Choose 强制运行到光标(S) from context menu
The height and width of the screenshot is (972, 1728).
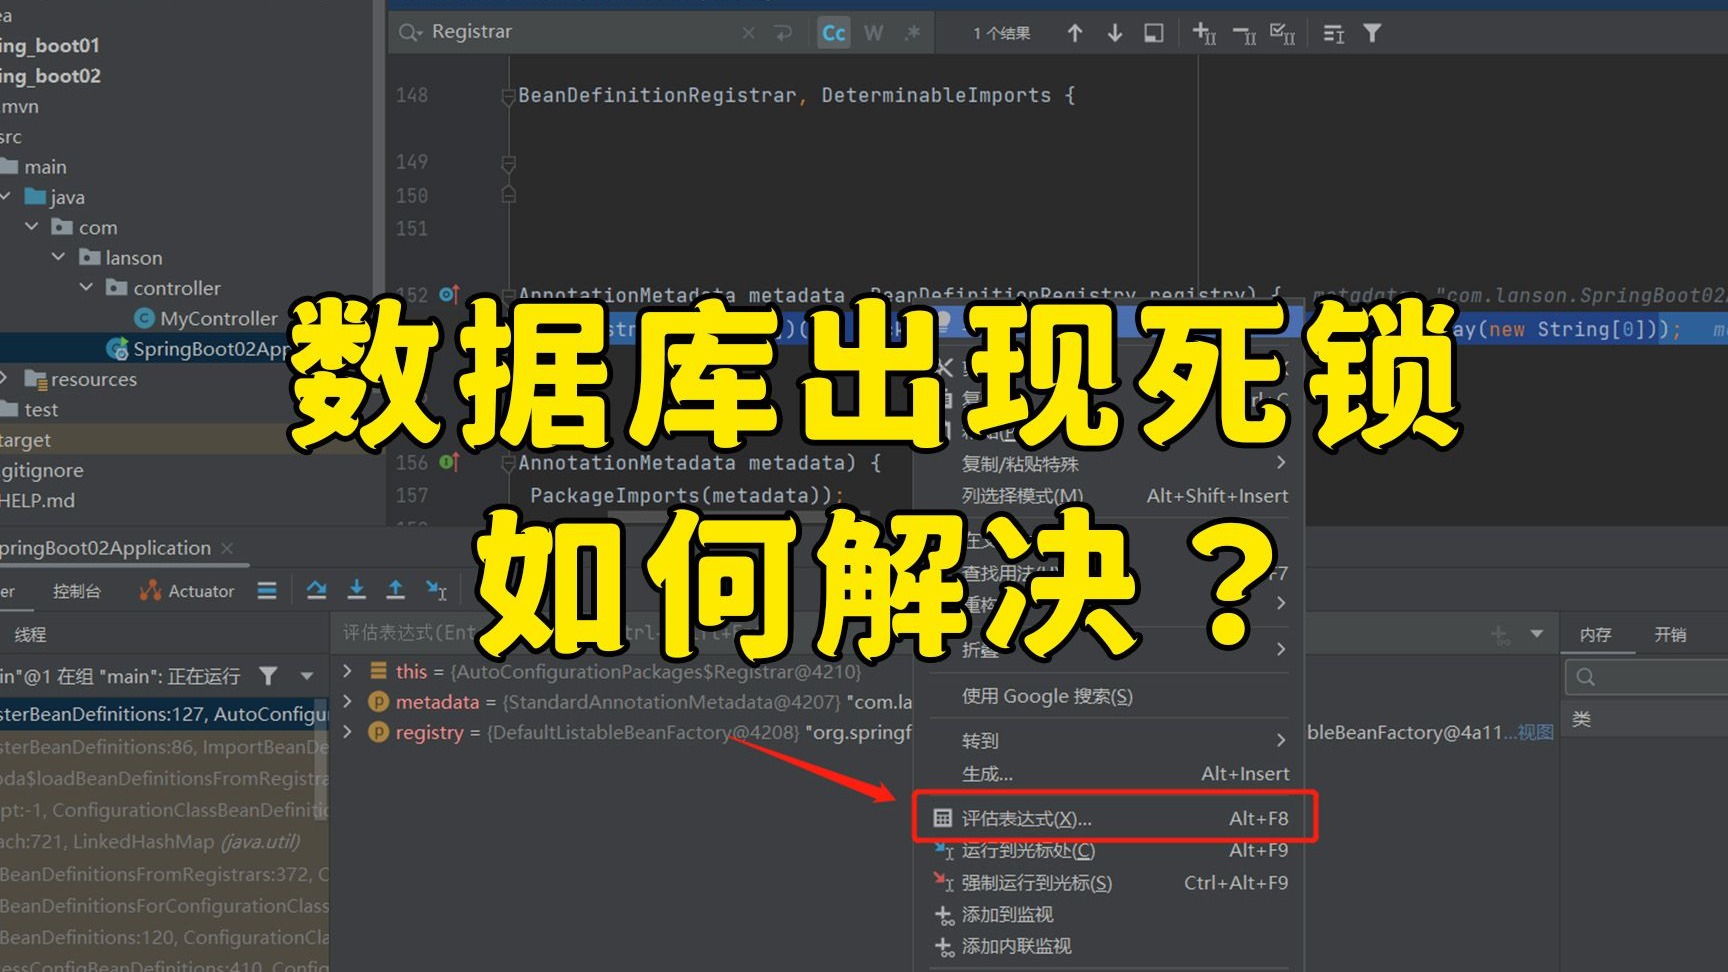[1110, 882]
